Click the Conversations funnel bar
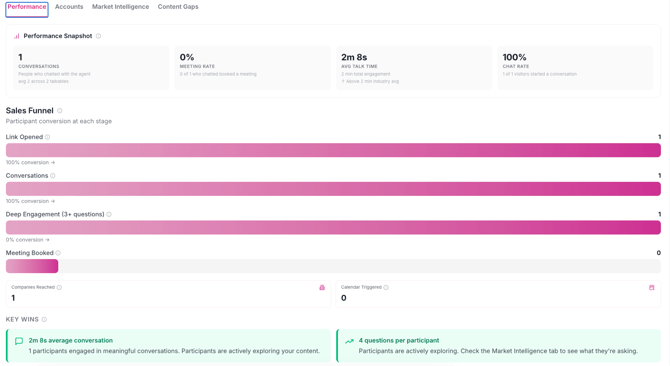Image resolution: width=670 pixels, height=366 pixels. (x=333, y=189)
